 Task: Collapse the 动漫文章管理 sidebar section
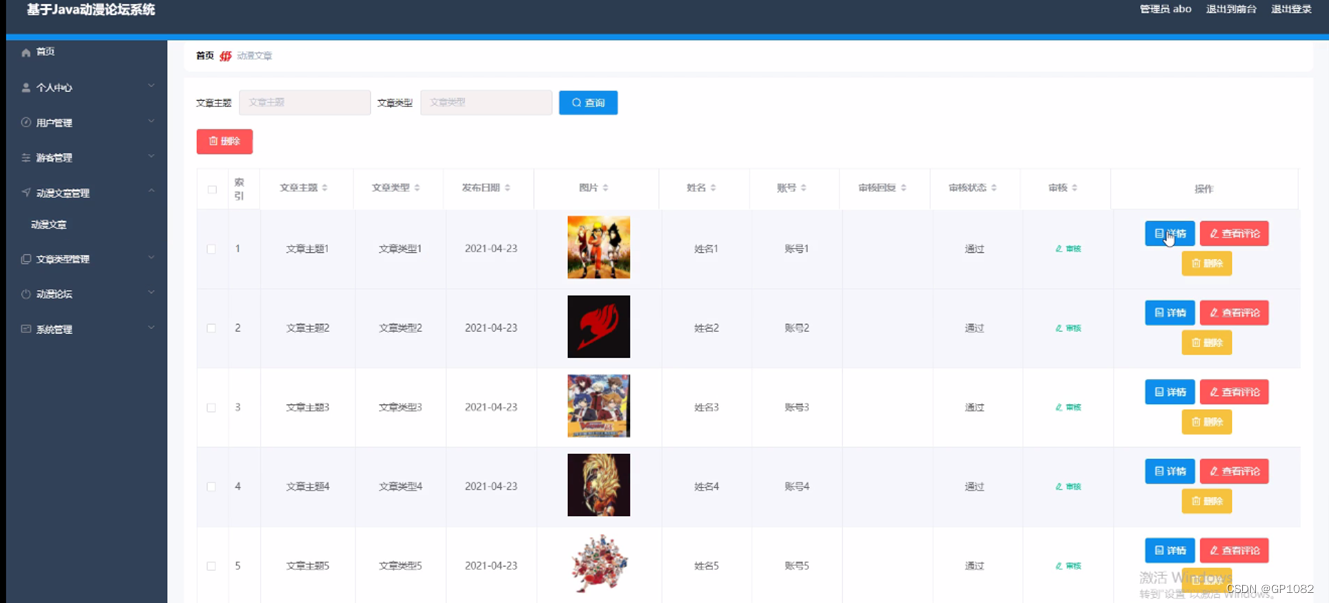point(85,192)
